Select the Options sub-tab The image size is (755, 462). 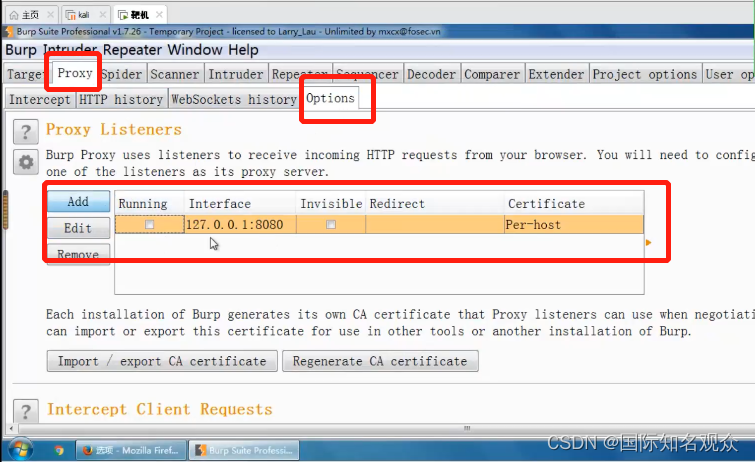click(330, 98)
